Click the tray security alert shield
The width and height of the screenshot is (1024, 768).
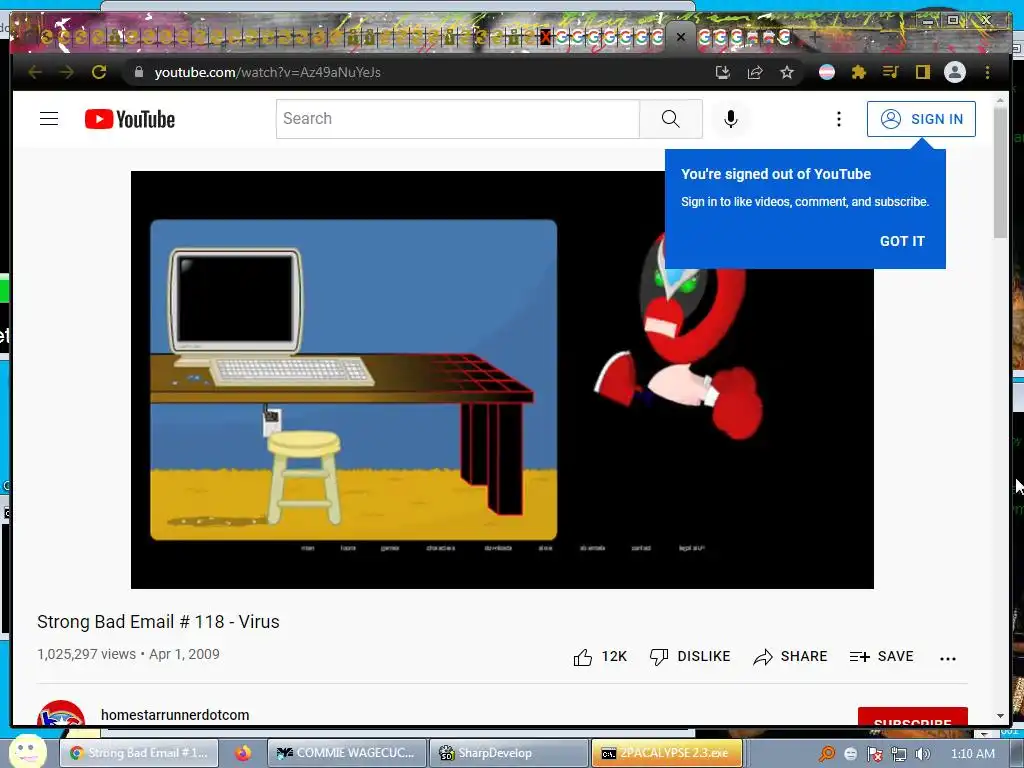point(874,754)
